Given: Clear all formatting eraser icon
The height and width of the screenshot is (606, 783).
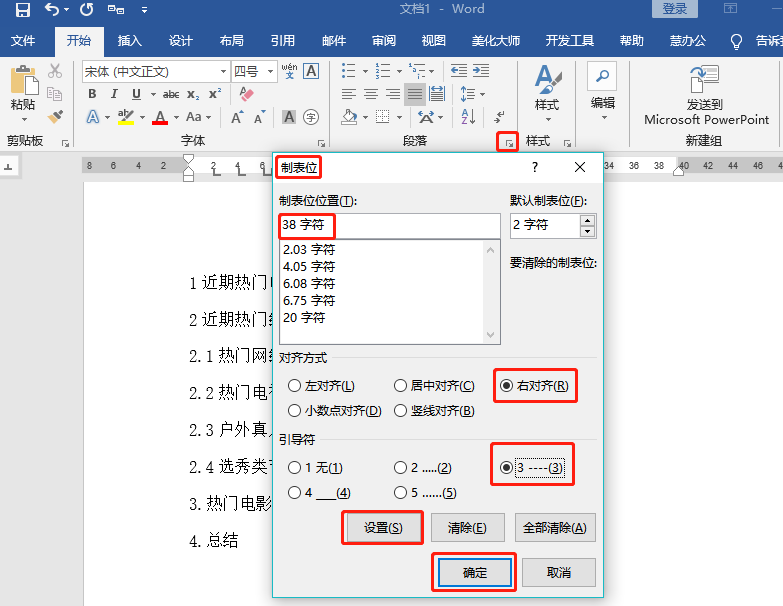Looking at the screenshot, I should (x=246, y=94).
